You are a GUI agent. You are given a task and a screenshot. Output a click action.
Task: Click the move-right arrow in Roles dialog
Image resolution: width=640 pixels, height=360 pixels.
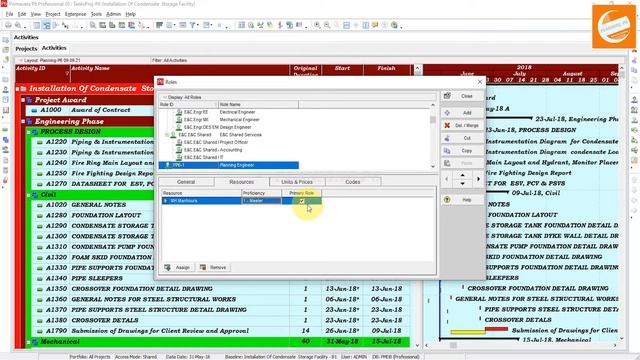pyautogui.click(x=478, y=179)
